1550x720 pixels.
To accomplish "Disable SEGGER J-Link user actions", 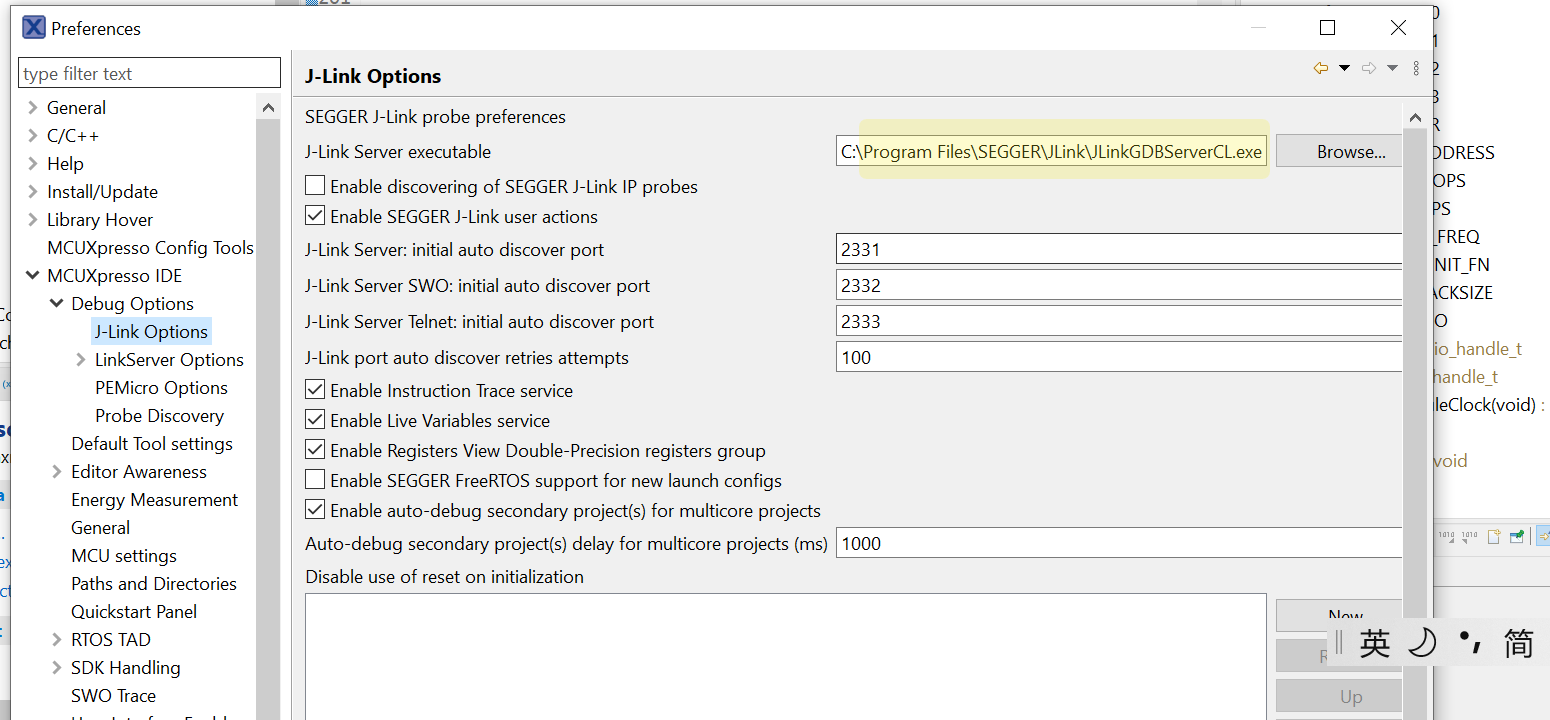I will click(x=314, y=216).
